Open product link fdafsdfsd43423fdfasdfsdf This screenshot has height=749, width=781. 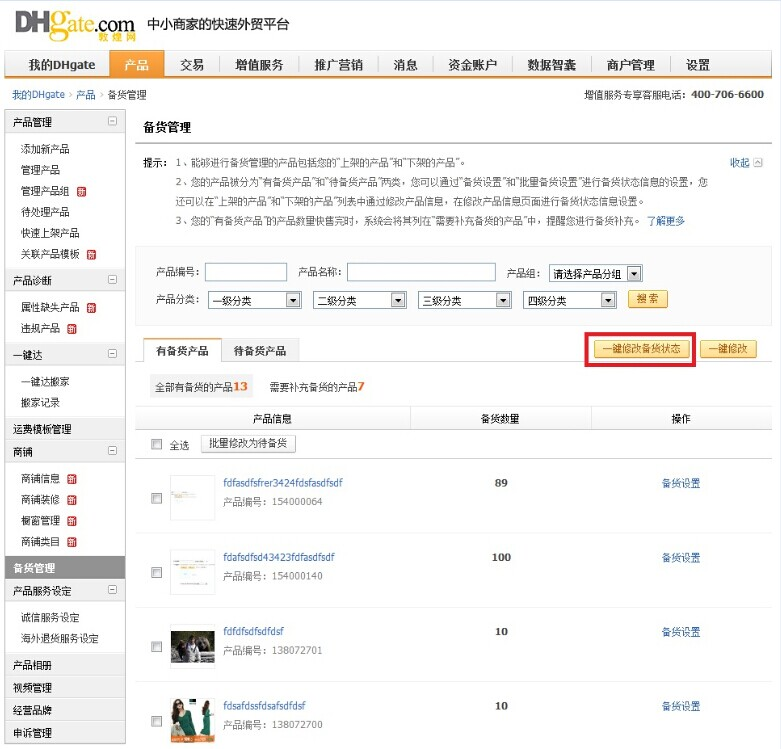(x=279, y=557)
